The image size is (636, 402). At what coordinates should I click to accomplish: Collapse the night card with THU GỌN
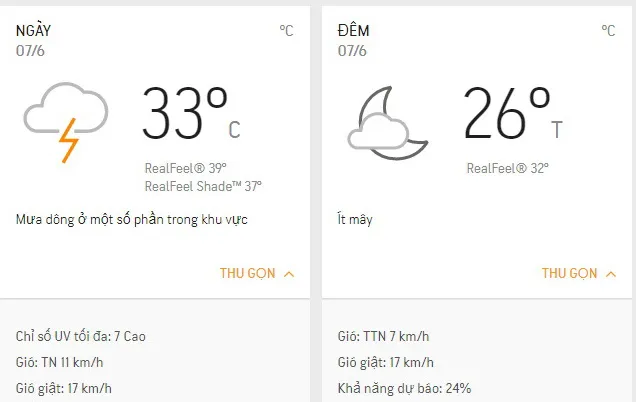point(570,273)
